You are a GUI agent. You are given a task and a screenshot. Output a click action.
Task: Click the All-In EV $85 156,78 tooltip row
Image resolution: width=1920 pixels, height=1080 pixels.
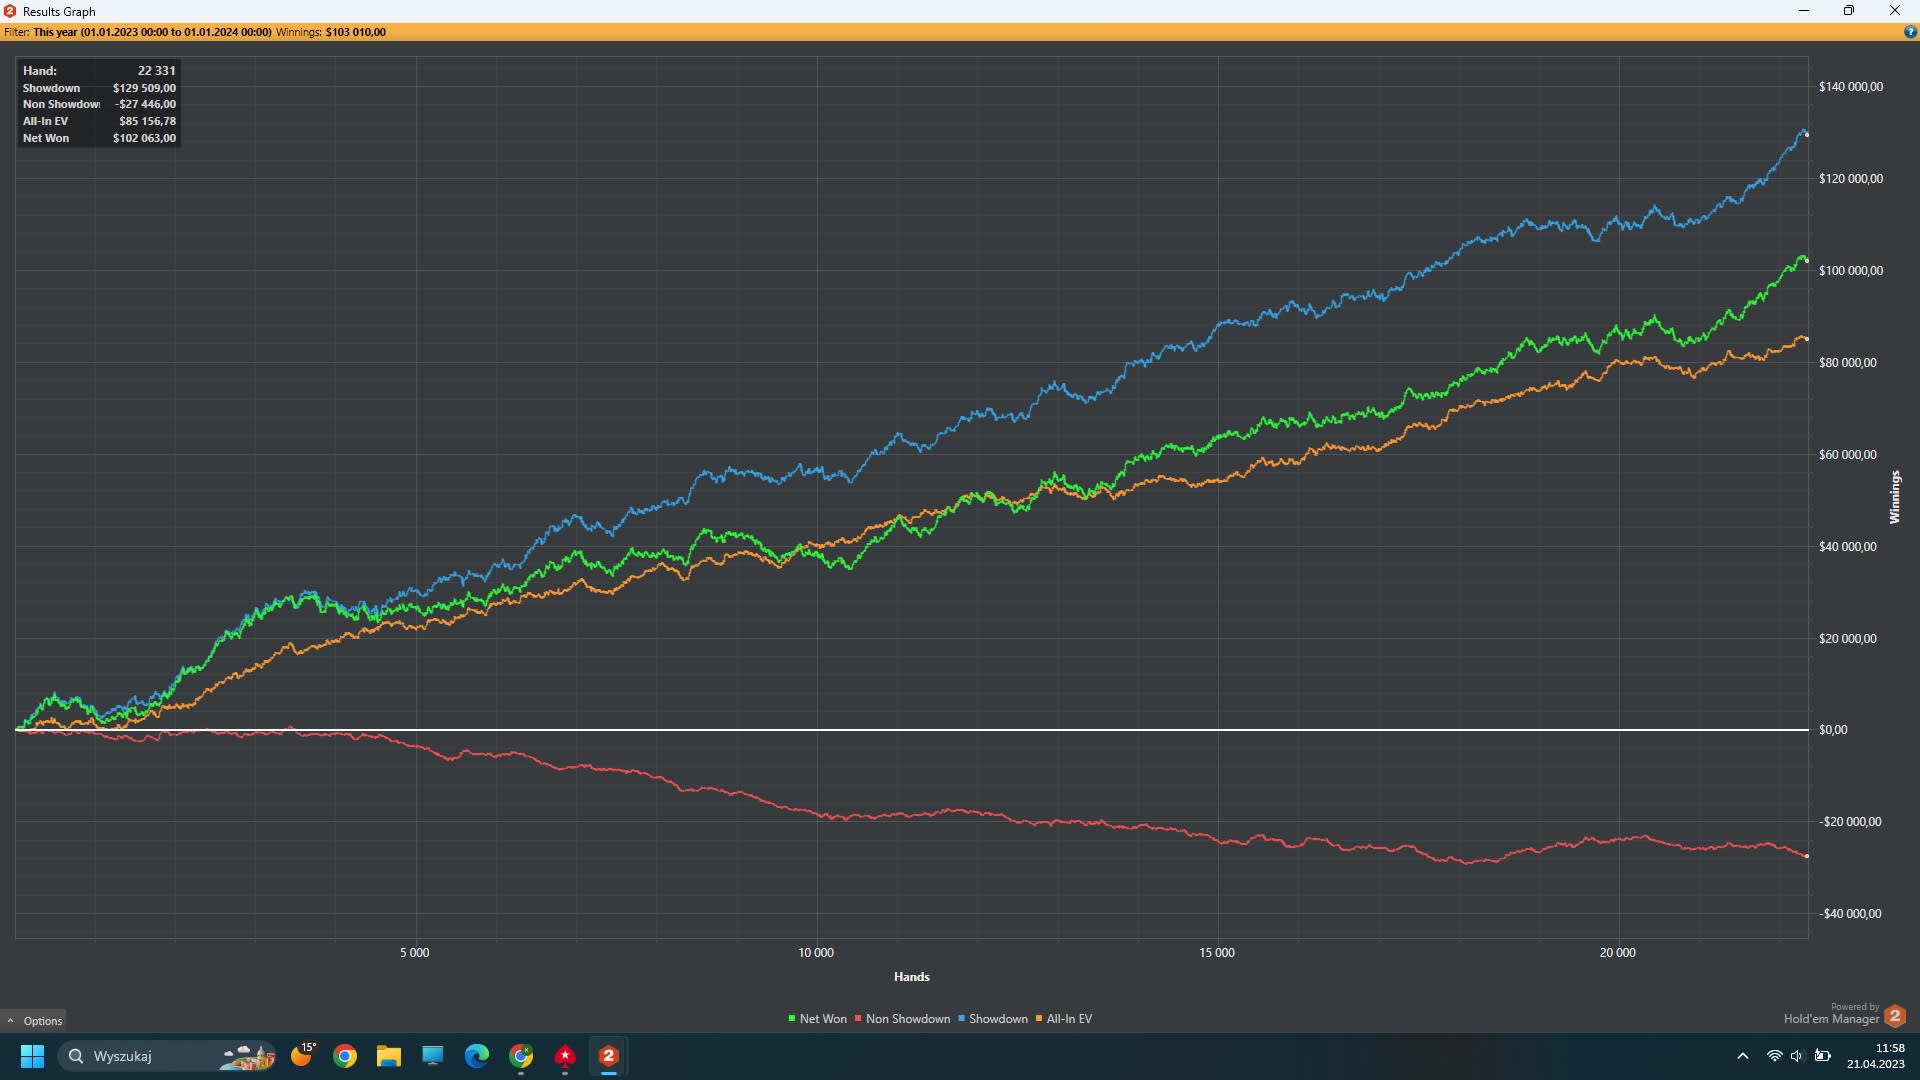(x=99, y=121)
